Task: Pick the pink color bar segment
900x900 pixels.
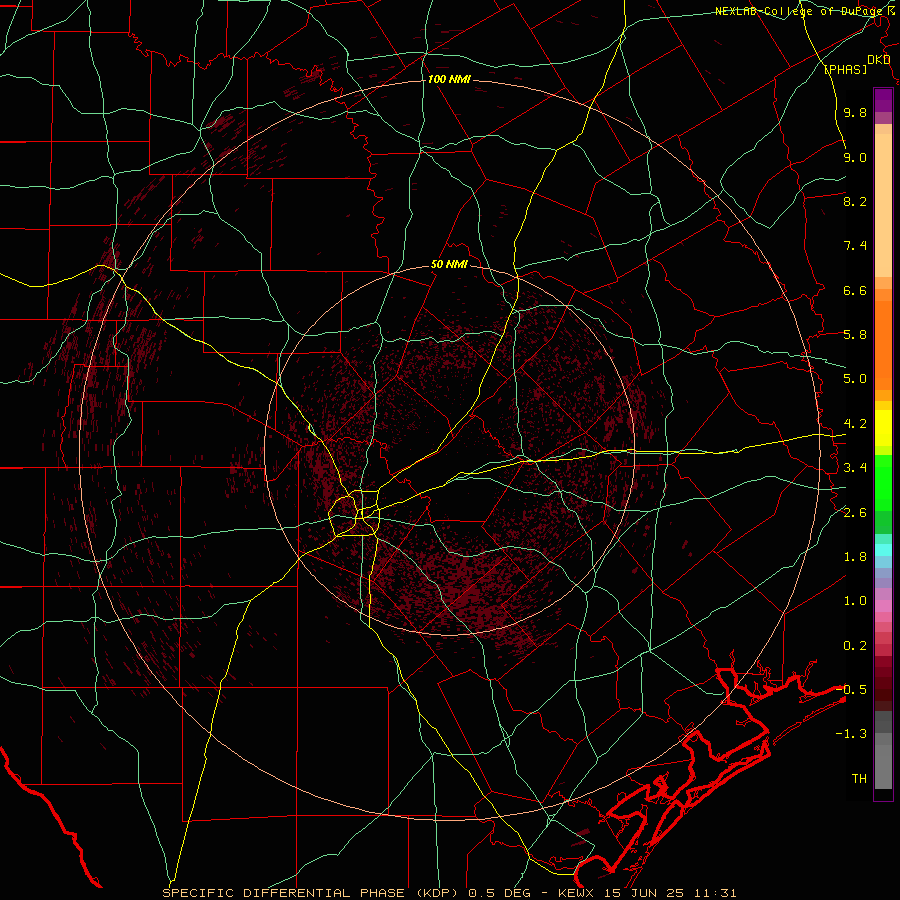Action: (883, 606)
